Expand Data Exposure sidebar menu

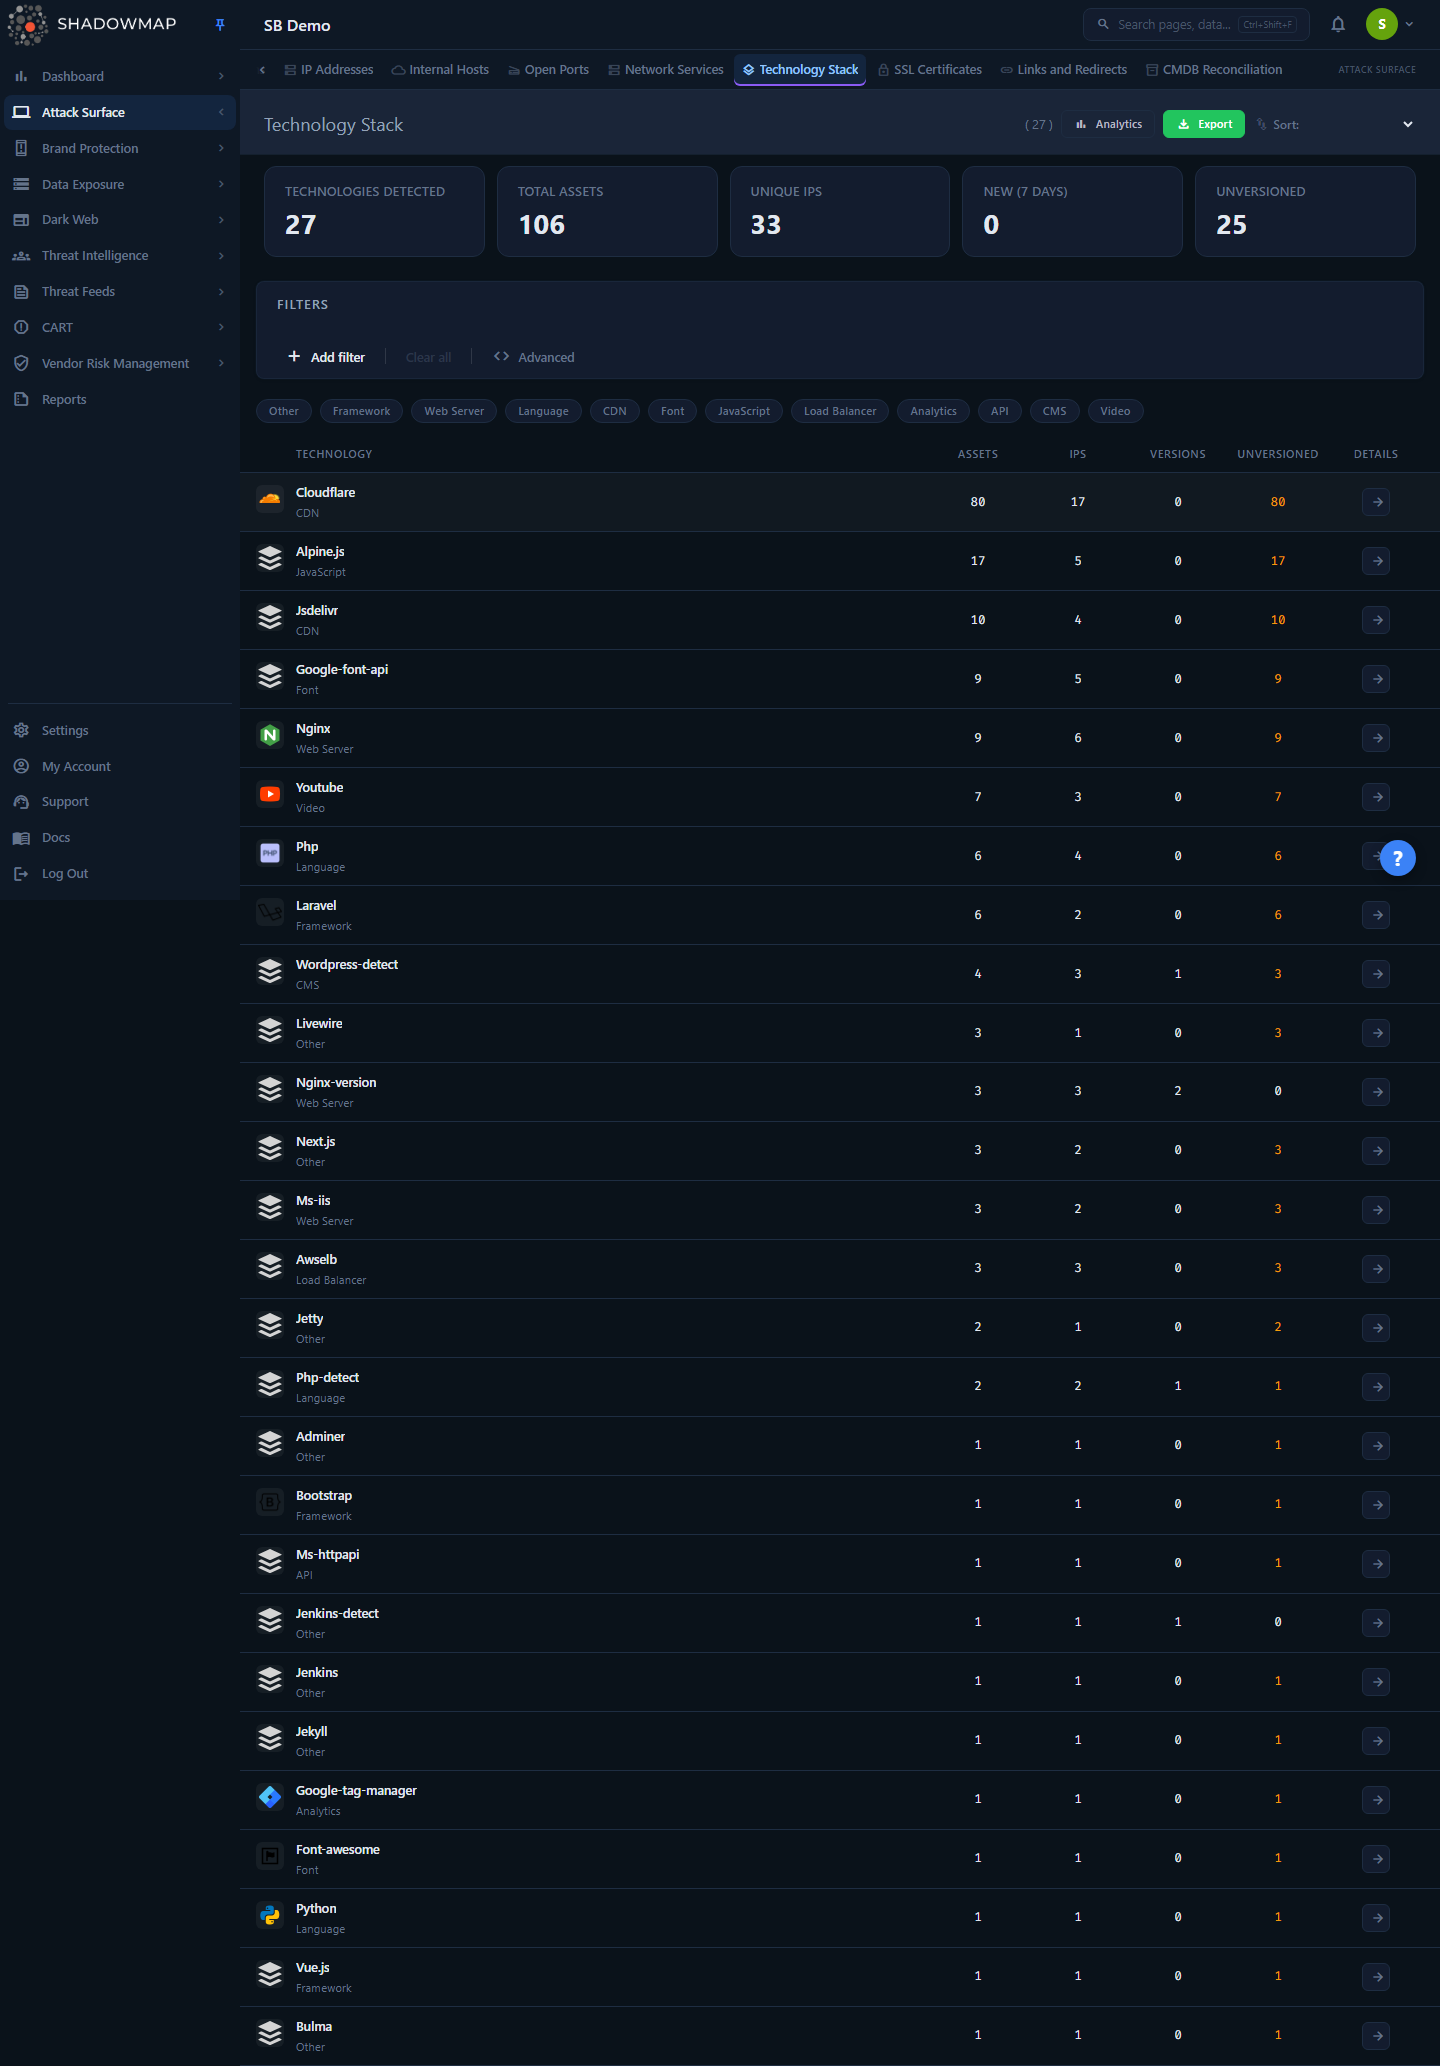[x=221, y=184]
